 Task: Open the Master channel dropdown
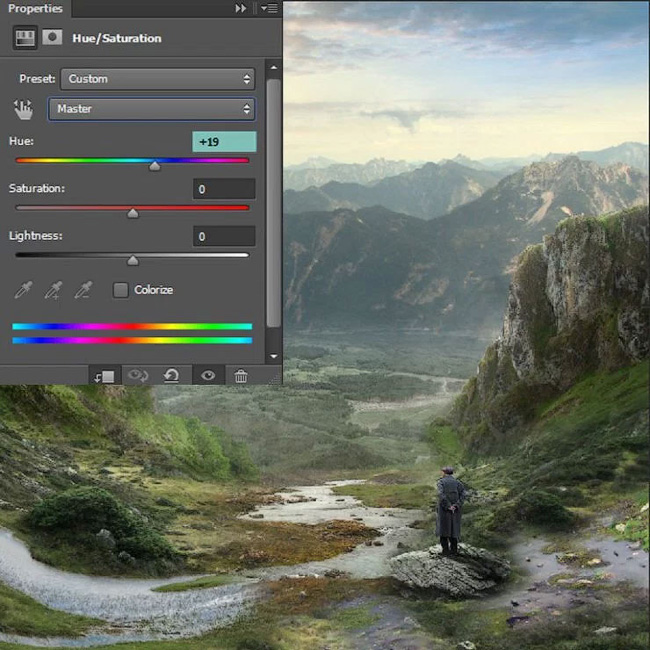(151, 109)
